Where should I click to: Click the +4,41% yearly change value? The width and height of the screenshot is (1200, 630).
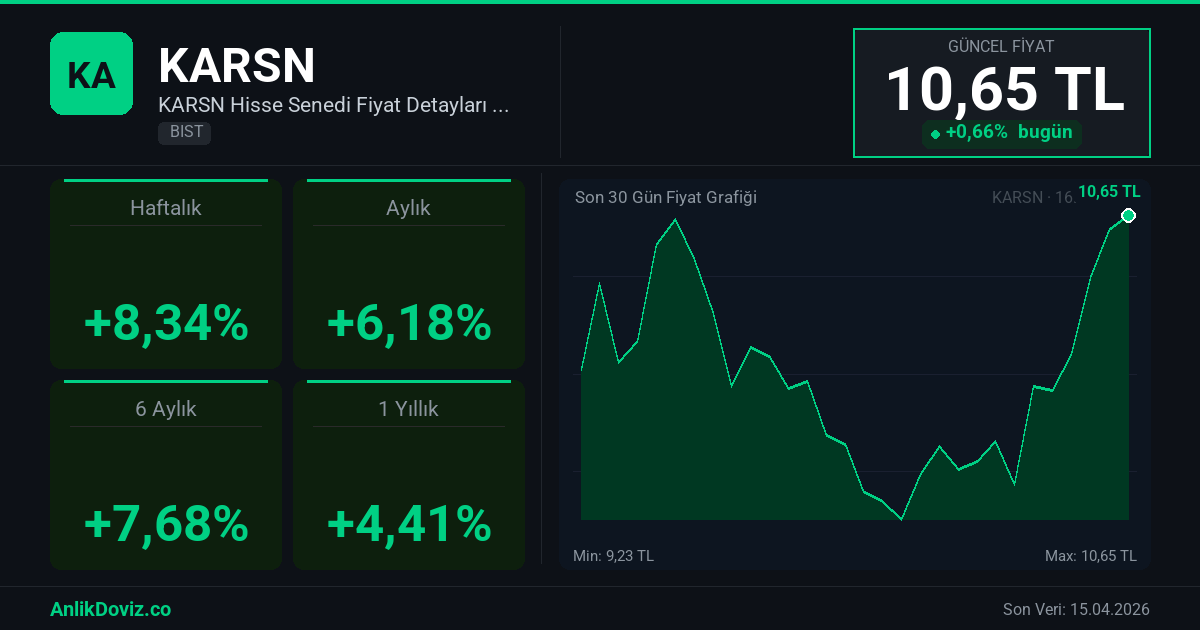click(408, 523)
